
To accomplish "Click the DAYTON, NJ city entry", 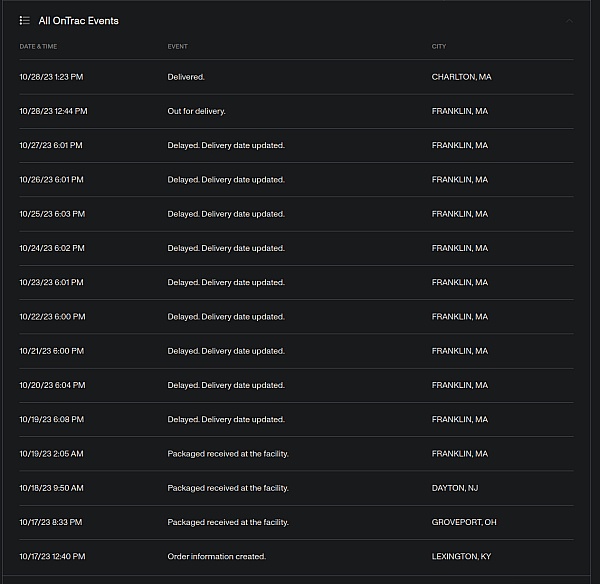I will [455, 488].
